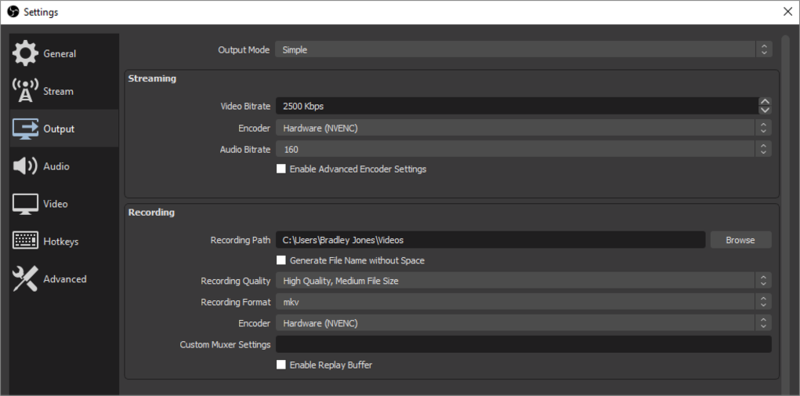Click the settings panel vertical scrollbar
This screenshot has height=396, width=800.
click(x=785, y=214)
